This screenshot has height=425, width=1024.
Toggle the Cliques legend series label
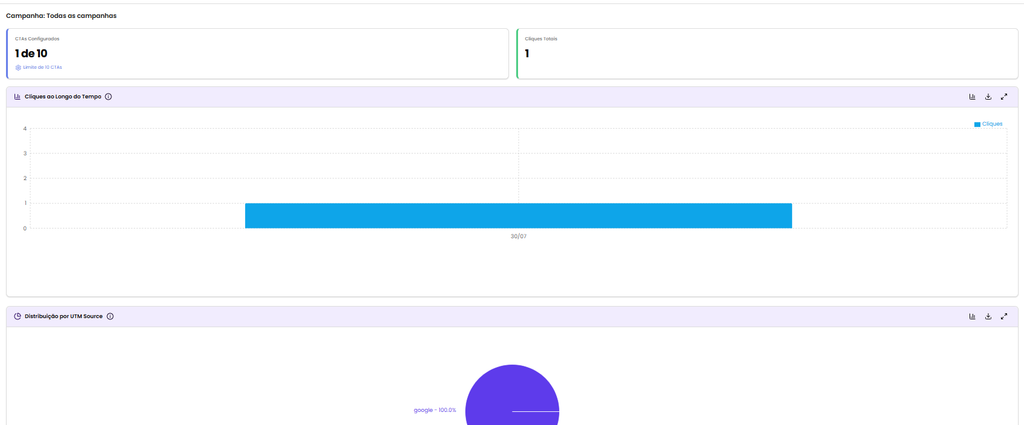pyautogui.click(x=992, y=124)
